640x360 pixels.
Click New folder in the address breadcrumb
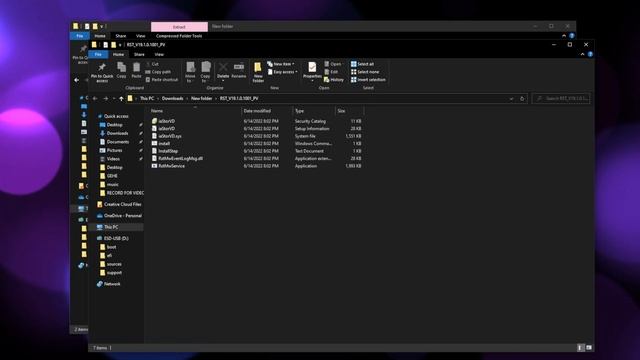[202, 98]
